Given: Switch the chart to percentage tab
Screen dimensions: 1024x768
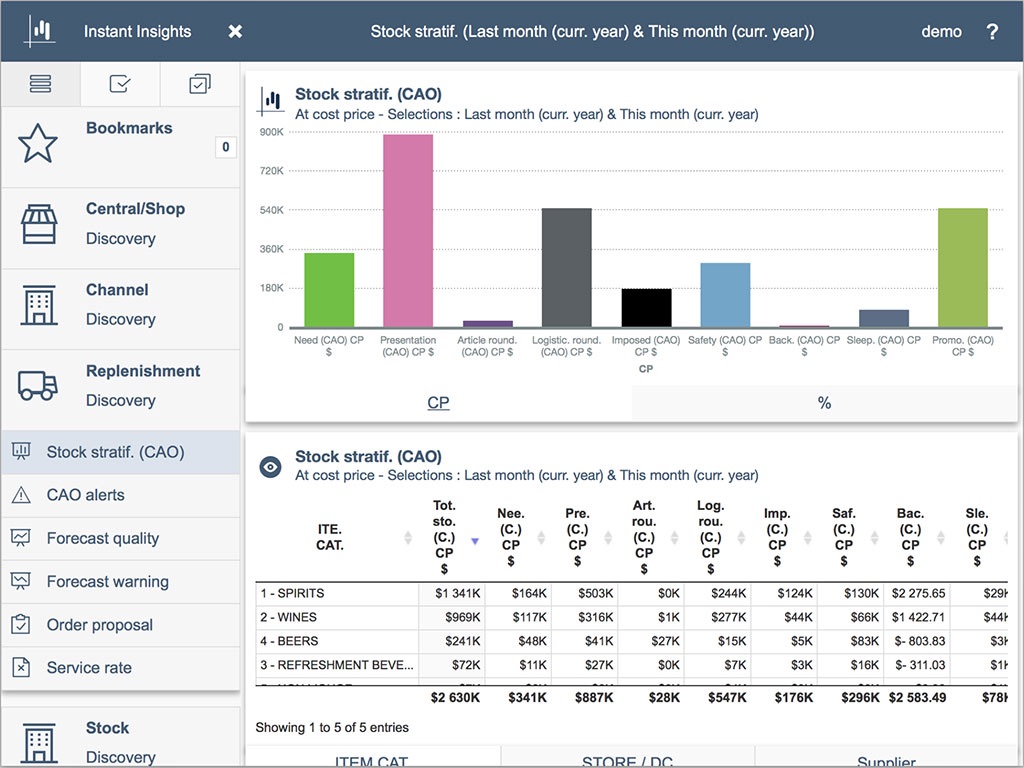Looking at the screenshot, I should click(x=824, y=403).
